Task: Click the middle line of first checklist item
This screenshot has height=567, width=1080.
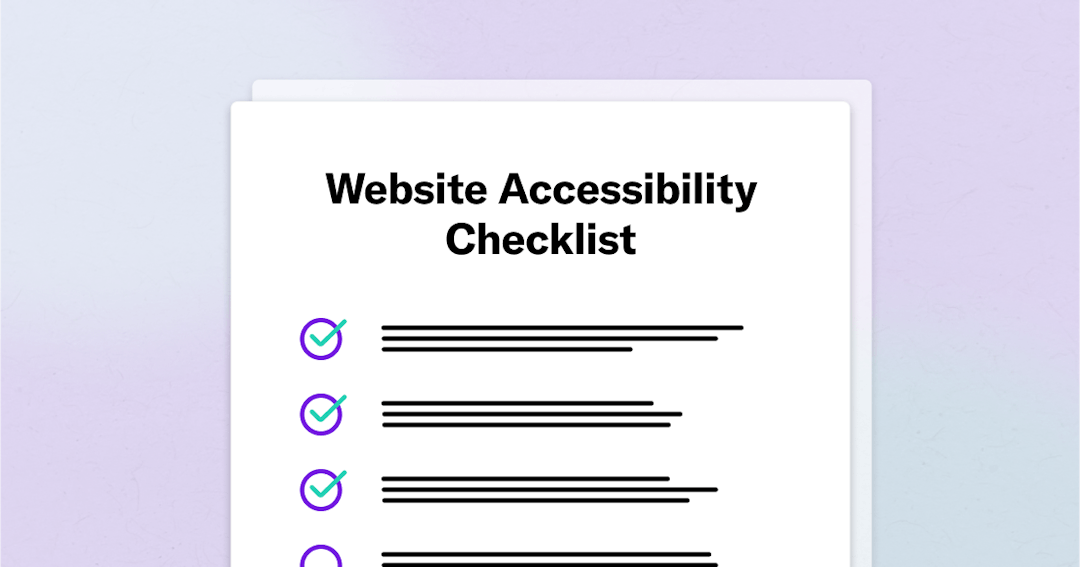Action: [550, 338]
